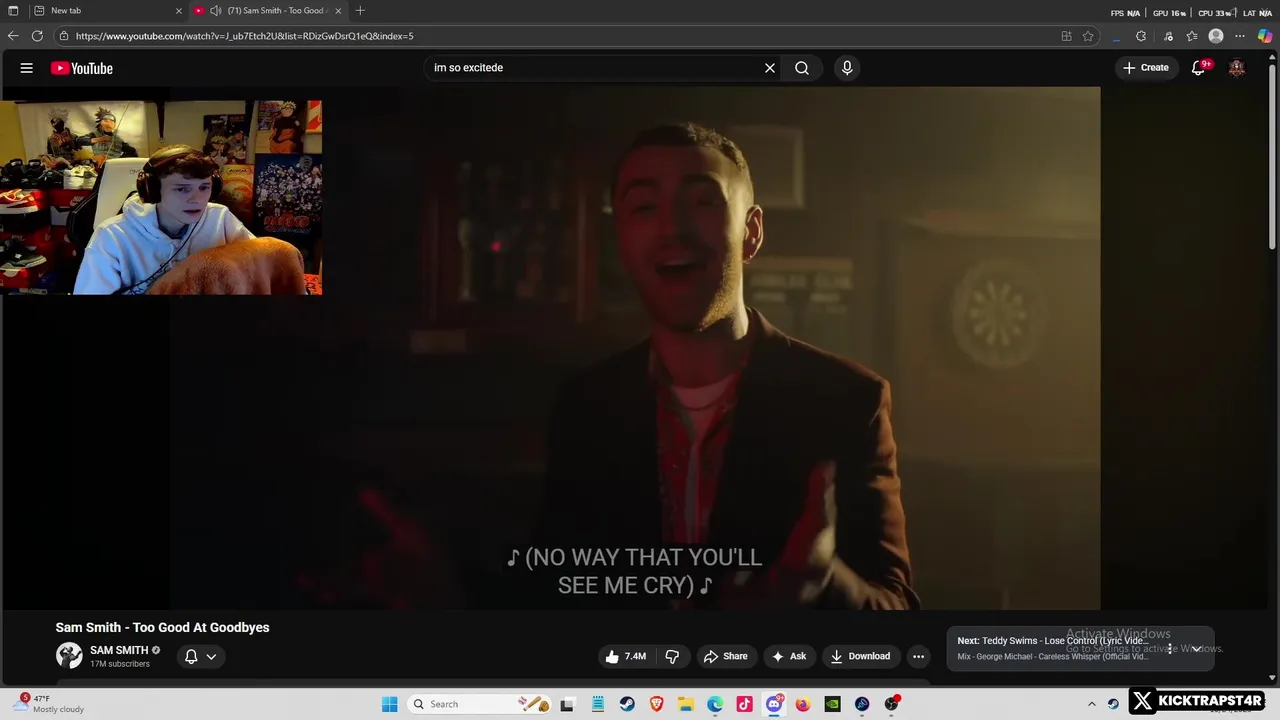Open the YouTube account avatar menu
1280x720 pixels.
point(1237,68)
